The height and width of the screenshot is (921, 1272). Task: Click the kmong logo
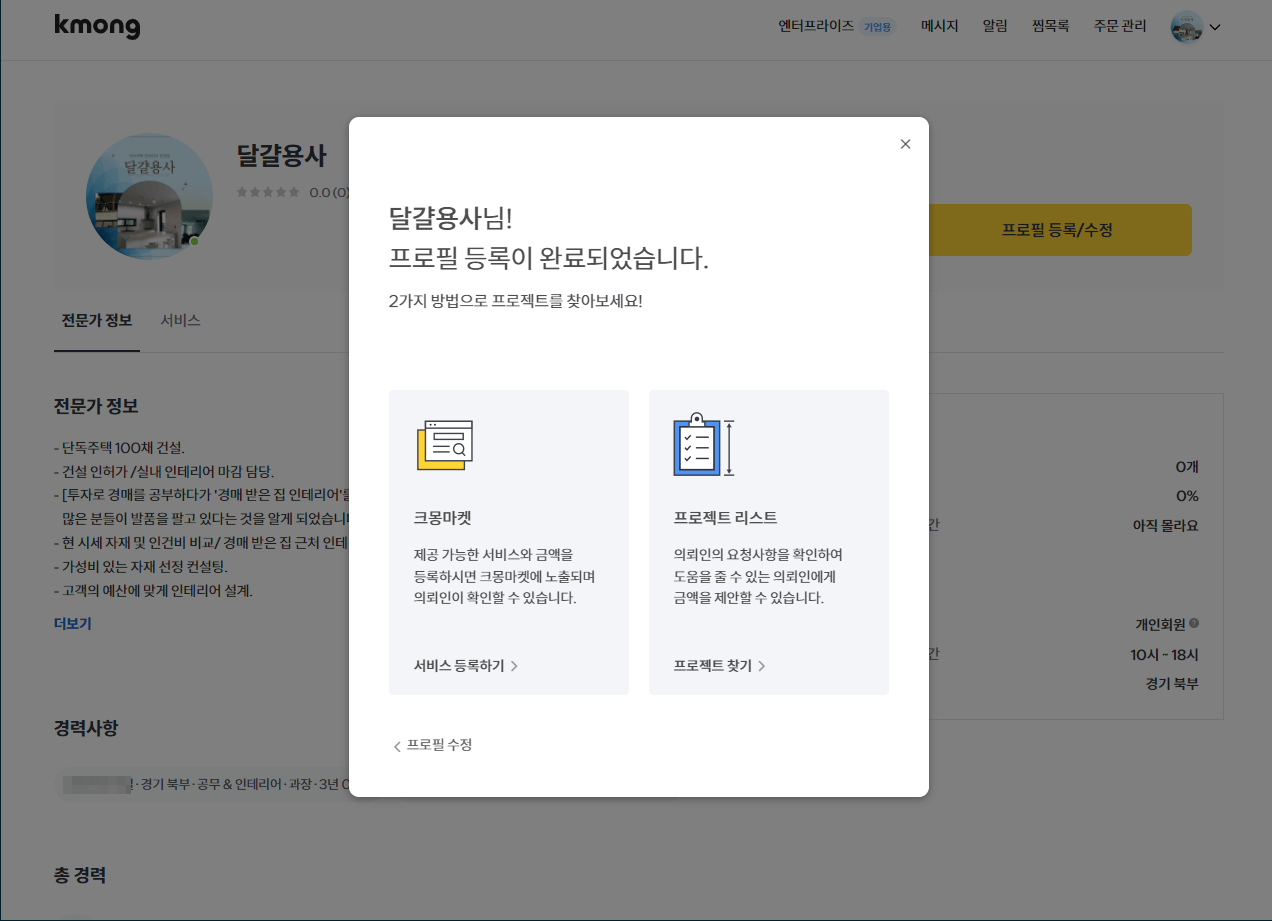pos(97,27)
